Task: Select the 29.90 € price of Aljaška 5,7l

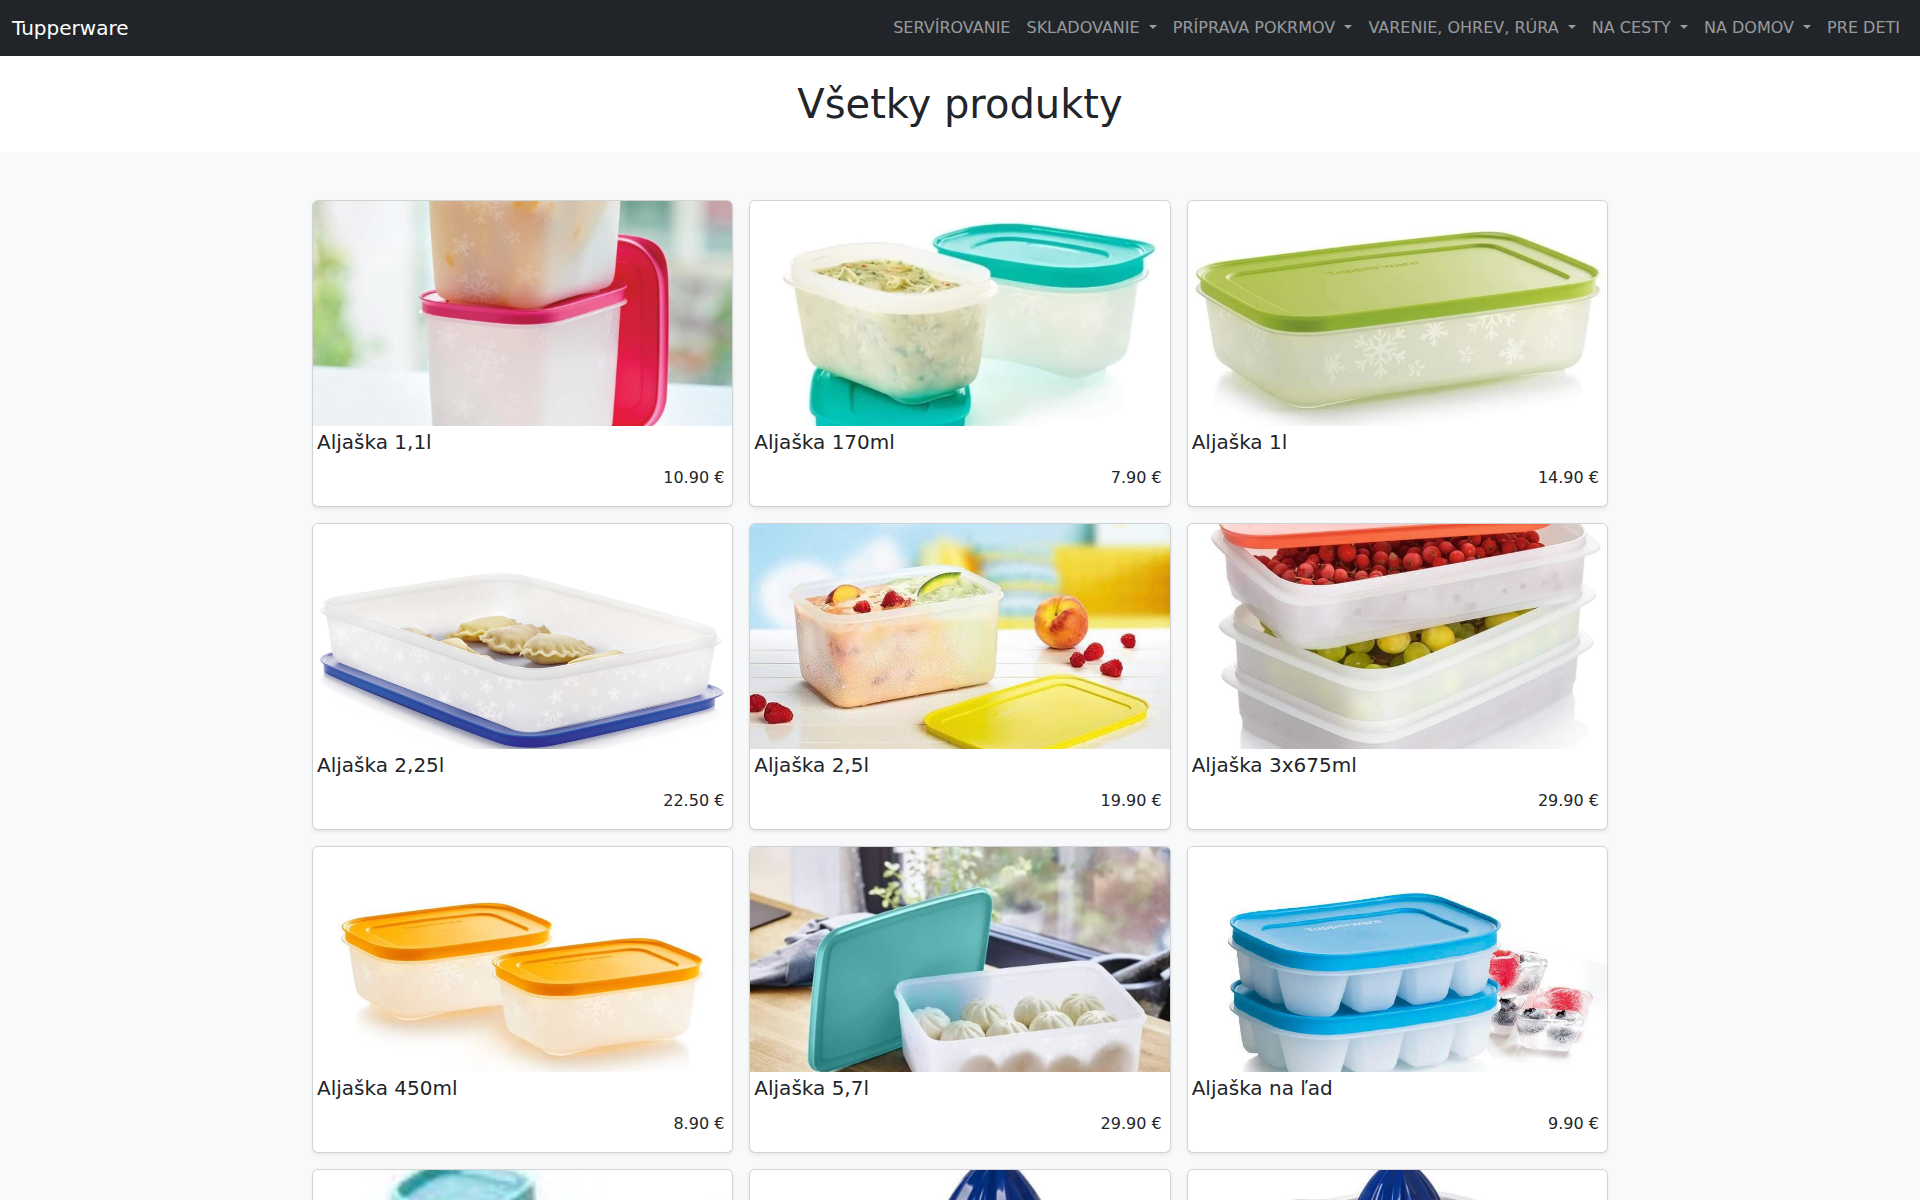Action: tap(1131, 1123)
